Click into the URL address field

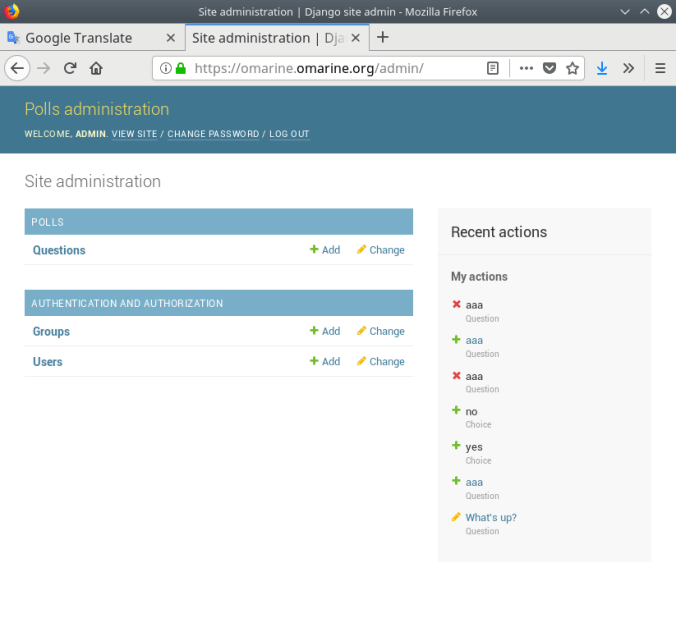330,68
